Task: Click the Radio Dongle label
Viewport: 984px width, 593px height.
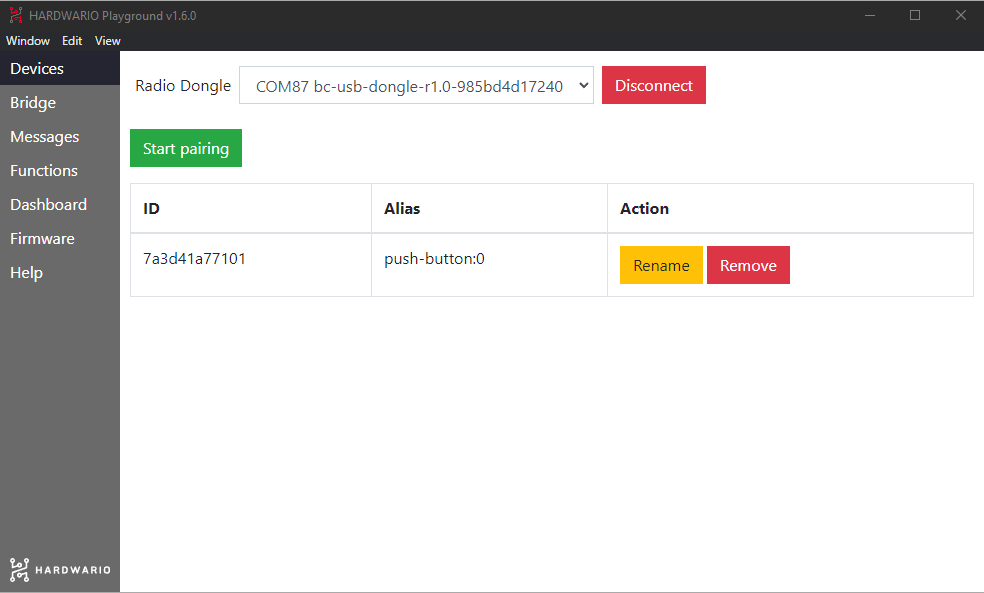Action: [183, 86]
